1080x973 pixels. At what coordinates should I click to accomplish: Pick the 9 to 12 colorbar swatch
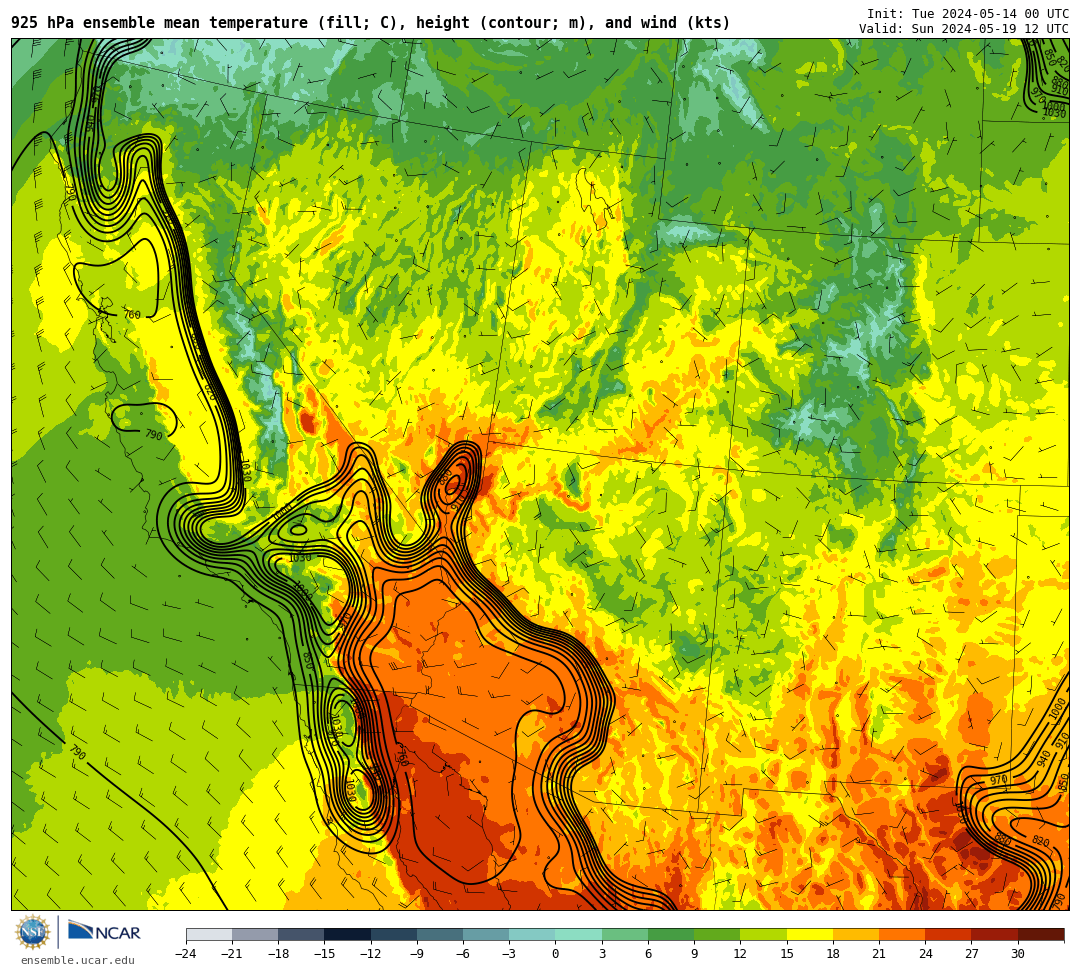coord(717,934)
